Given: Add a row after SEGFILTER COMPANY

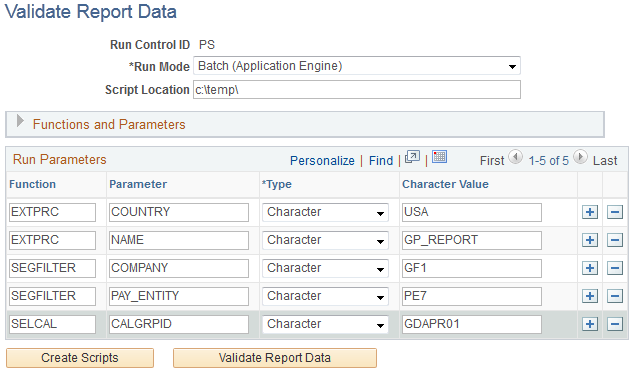Looking at the screenshot, I should (590, 268).
